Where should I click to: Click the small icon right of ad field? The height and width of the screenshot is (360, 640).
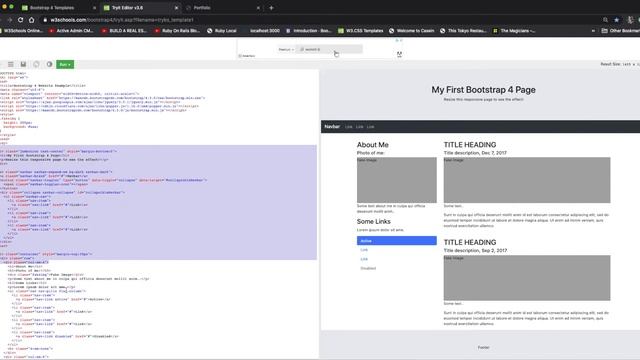[x=399, y=54]
